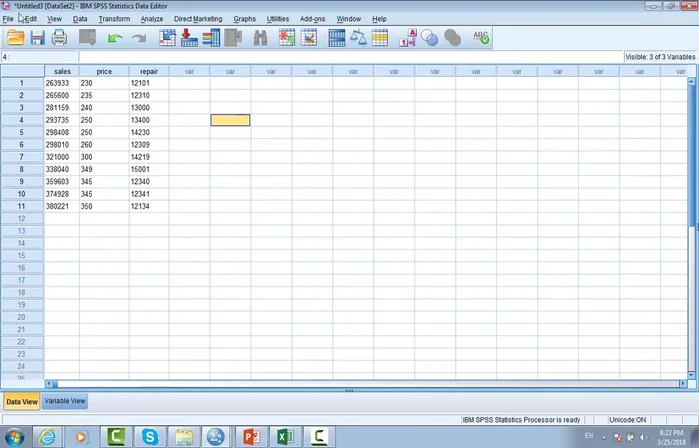Click the Open data document icon
This screenshot has width=699, height=448.
(15, 38)
